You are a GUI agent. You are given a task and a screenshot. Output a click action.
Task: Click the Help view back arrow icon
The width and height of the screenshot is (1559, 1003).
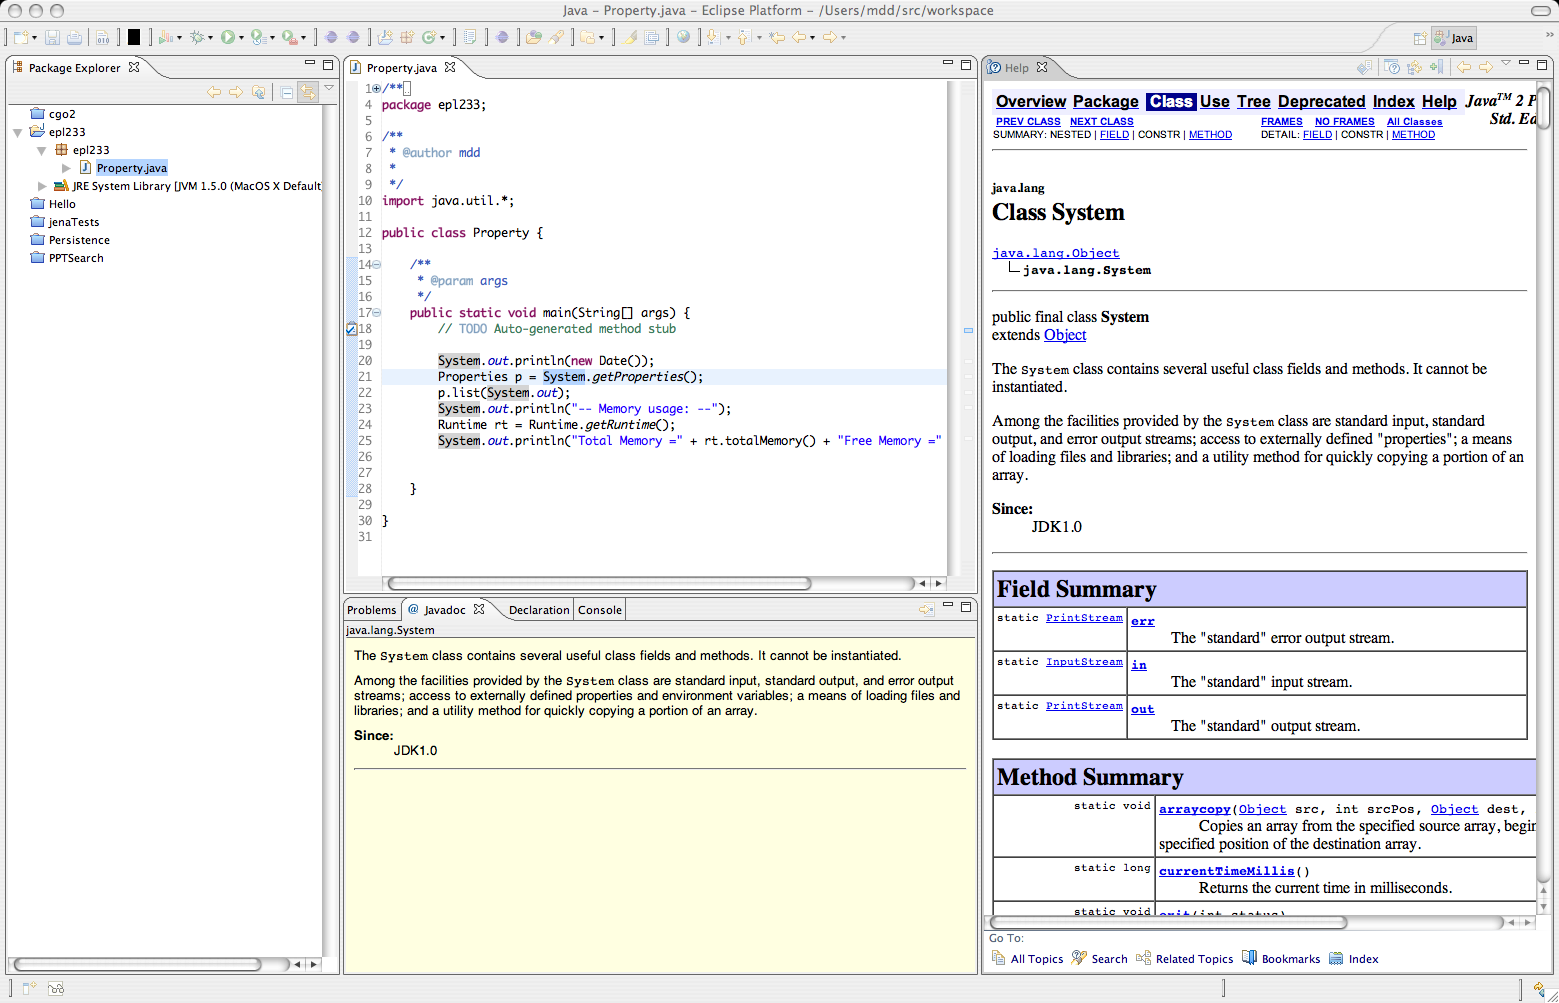(1464, 67)
